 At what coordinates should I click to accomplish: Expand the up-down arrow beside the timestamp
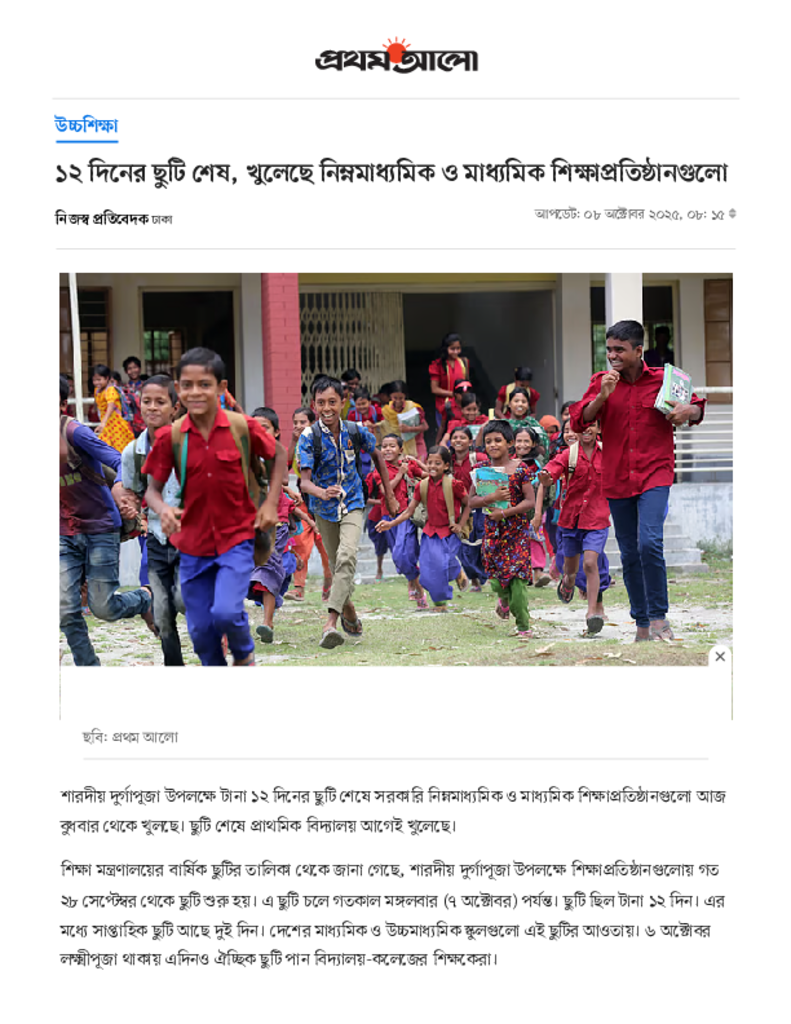pyautogui.click(x=732, y=214)
